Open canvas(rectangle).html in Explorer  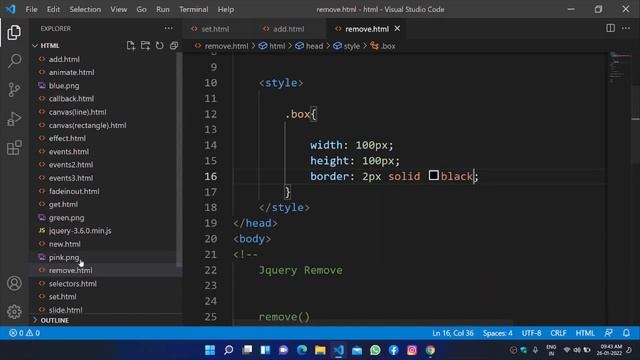pyautogui.click(x=87, y=125)
